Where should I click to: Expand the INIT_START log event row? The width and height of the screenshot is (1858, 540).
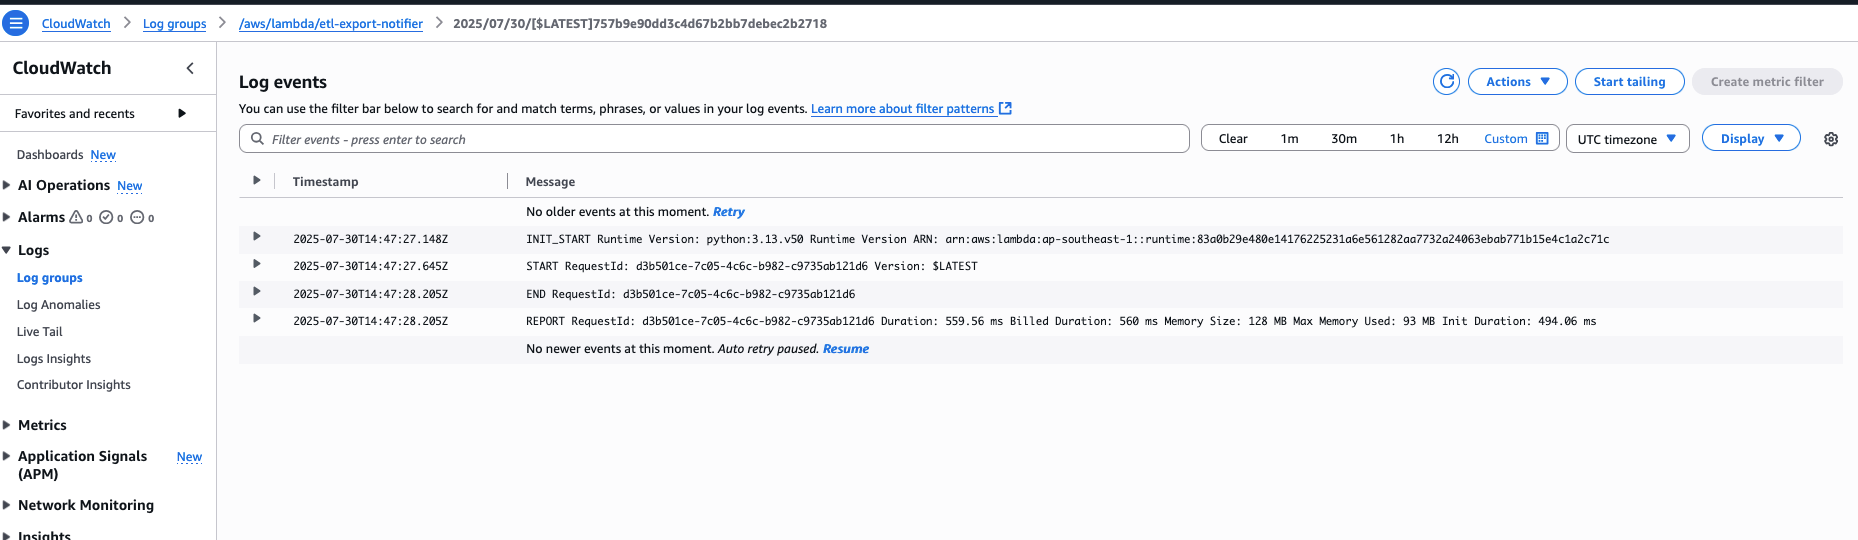257,237
